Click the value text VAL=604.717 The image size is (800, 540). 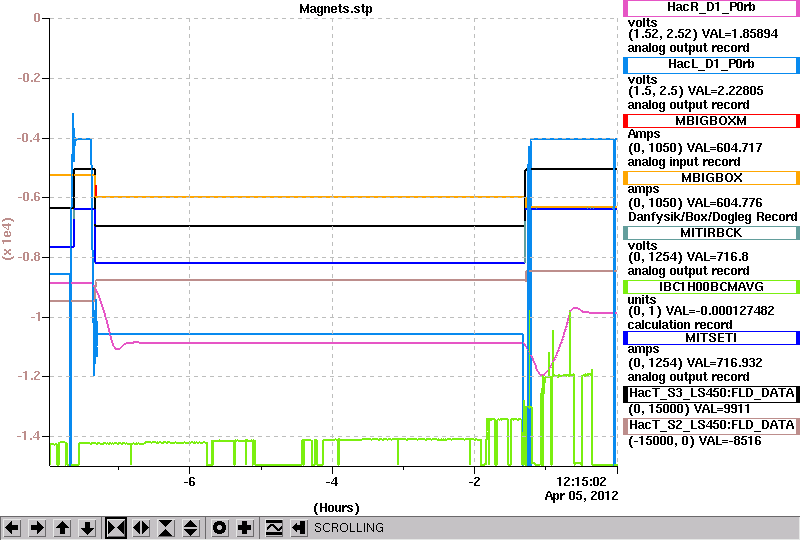[x=724, y=148]
